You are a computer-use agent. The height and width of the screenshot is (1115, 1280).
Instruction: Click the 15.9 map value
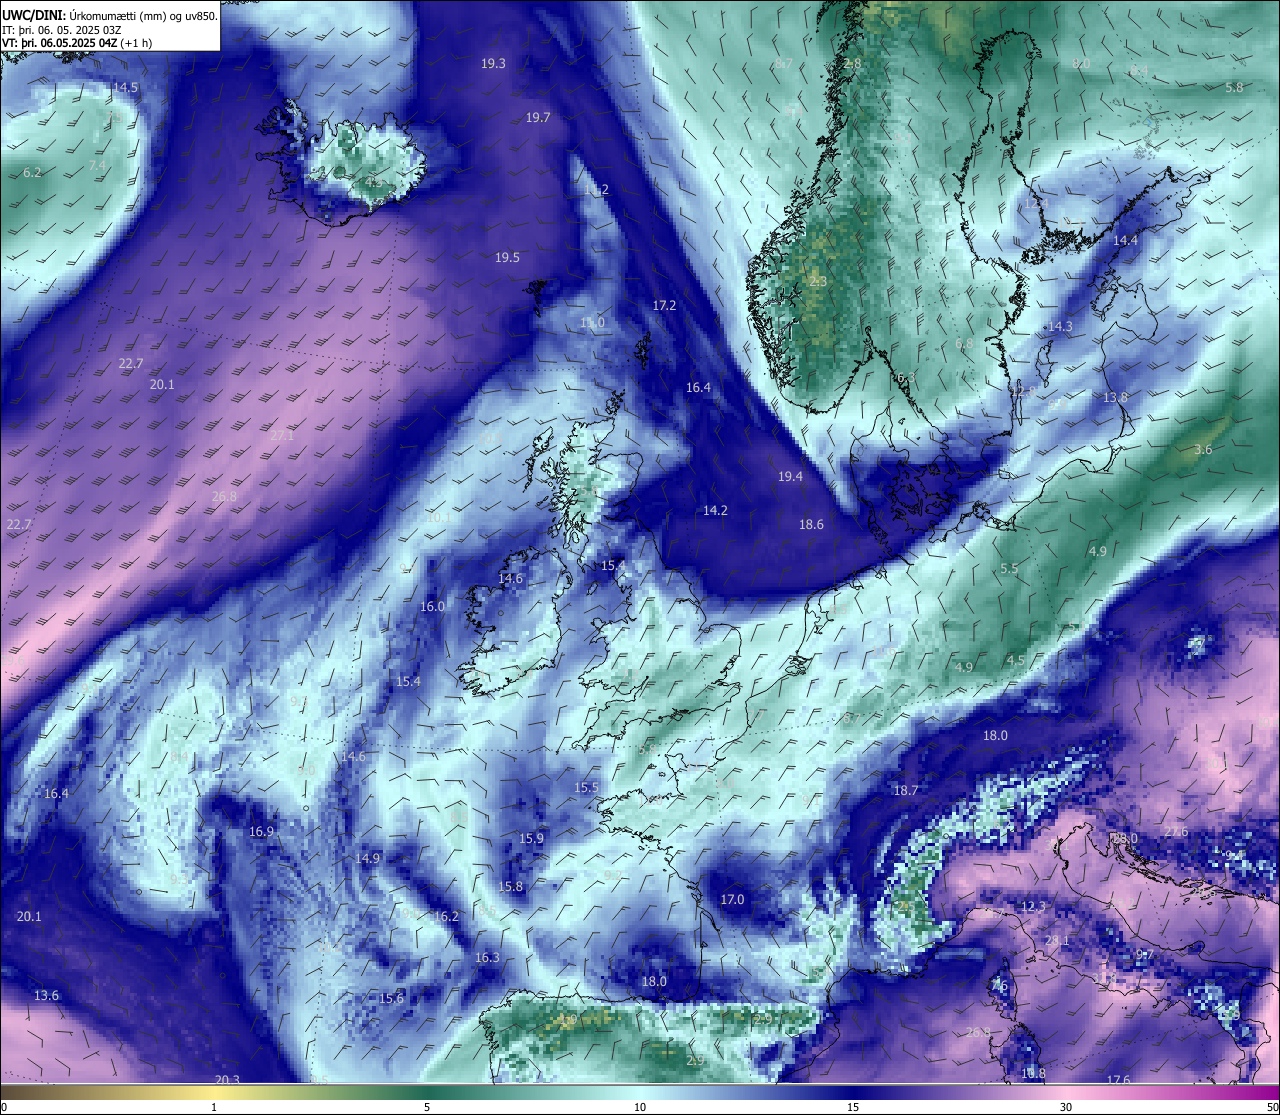pyautogui.click(x=532, y=839)
